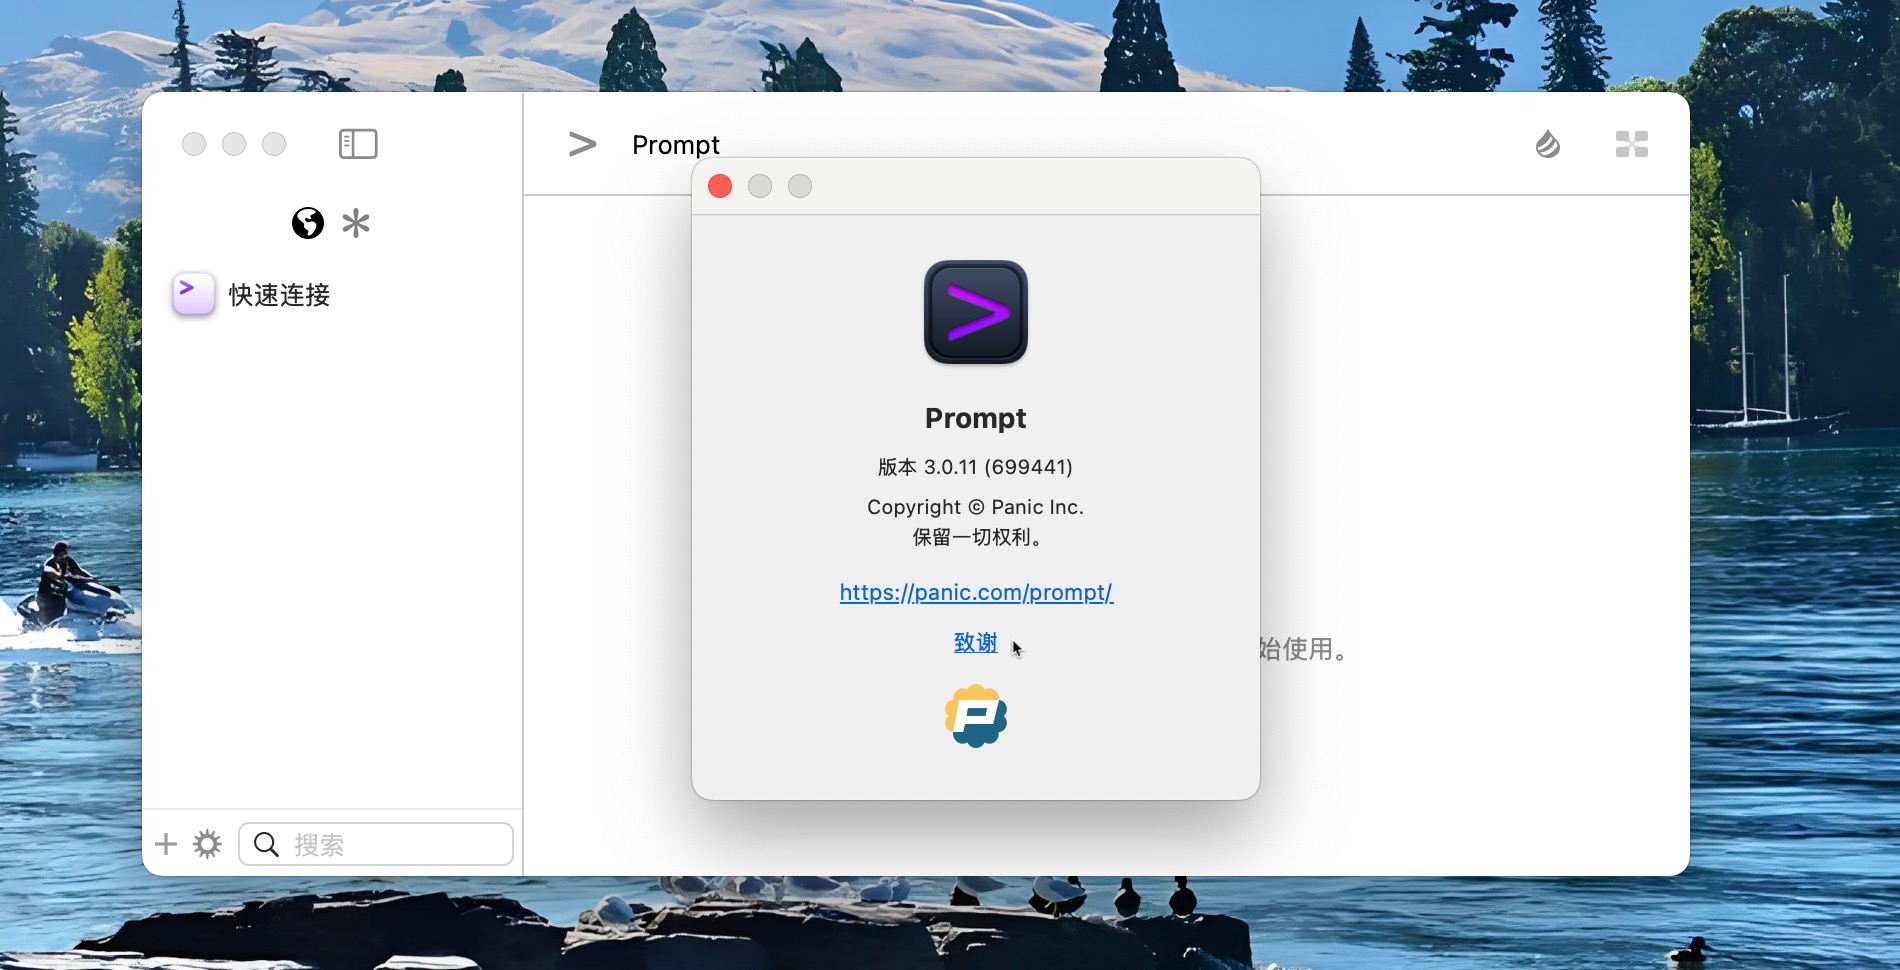Screen dimensions: 1900x970
Task: Open the flame icon in main toolbar
Action: tap(1548, 145)
